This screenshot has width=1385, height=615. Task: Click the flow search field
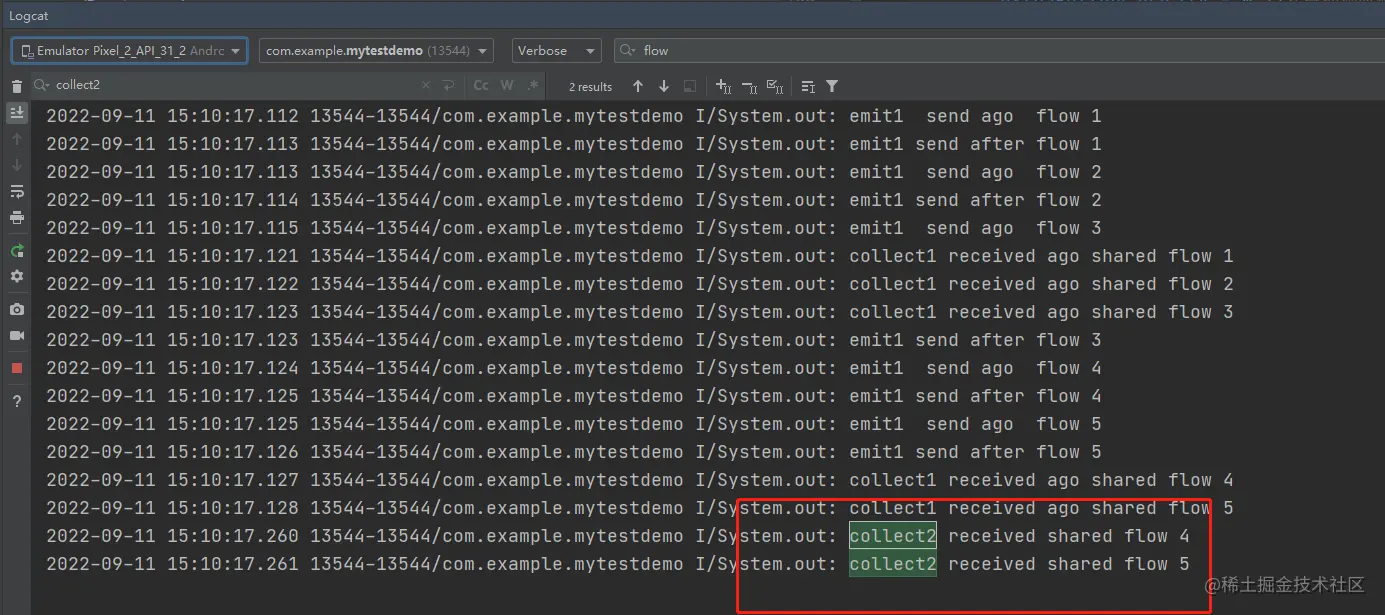coord(700,49)
